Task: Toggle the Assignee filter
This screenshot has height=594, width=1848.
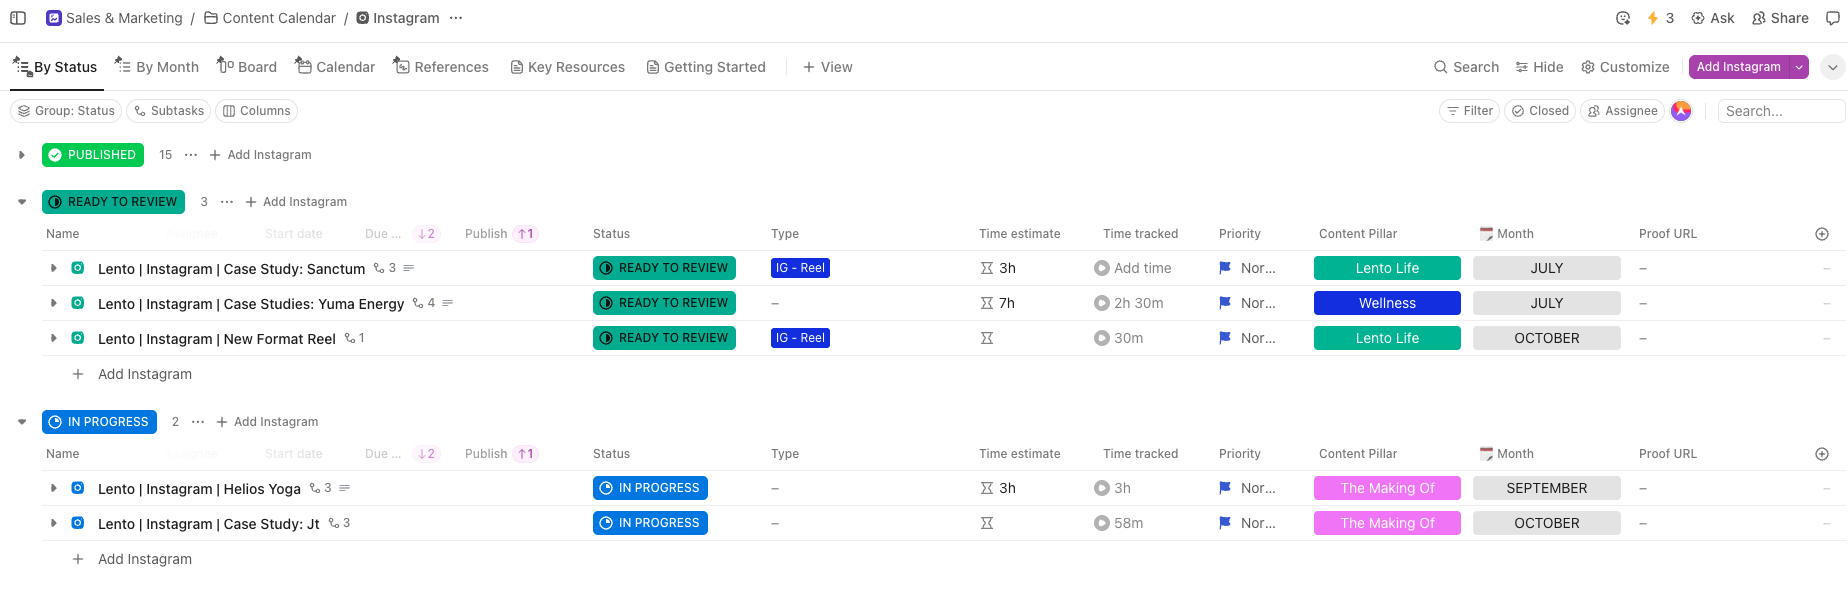Action: coord(1622,111)
